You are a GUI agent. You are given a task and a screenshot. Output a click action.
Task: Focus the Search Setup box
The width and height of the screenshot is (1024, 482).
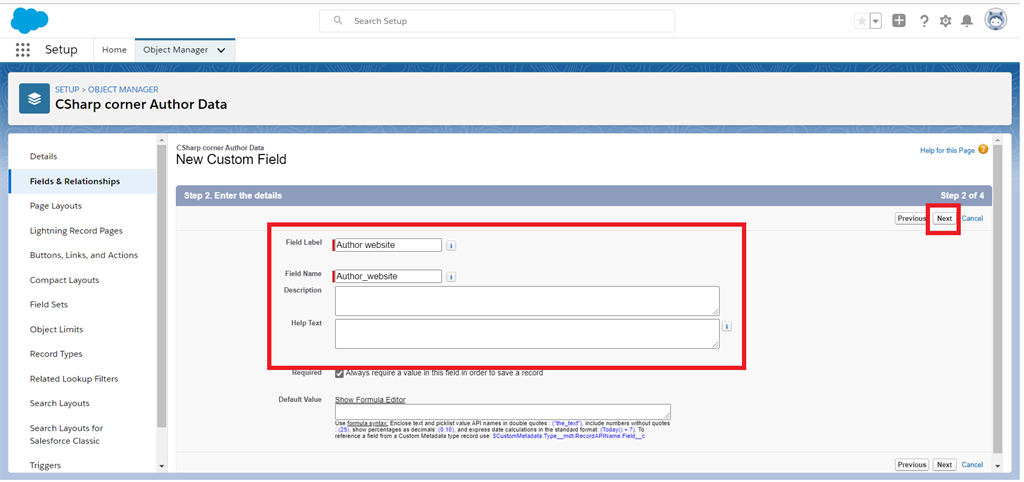[x=497, y=21]
